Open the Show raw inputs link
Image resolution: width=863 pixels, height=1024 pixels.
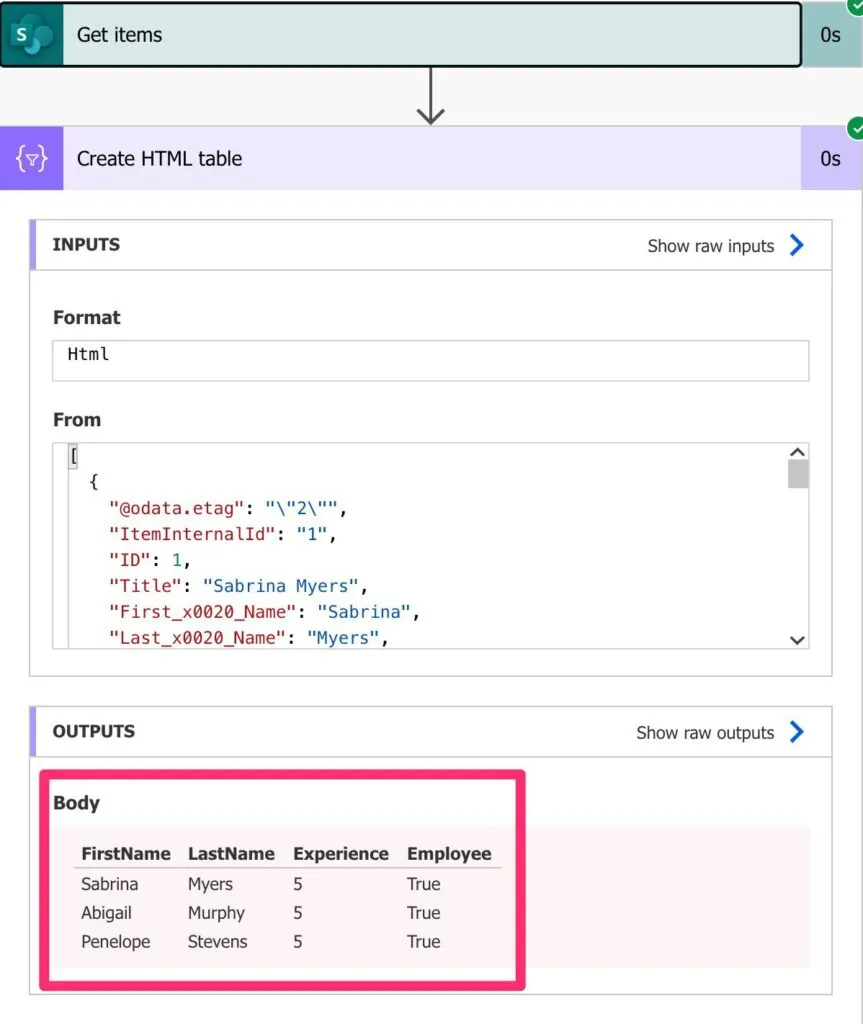tap(710, 246)
